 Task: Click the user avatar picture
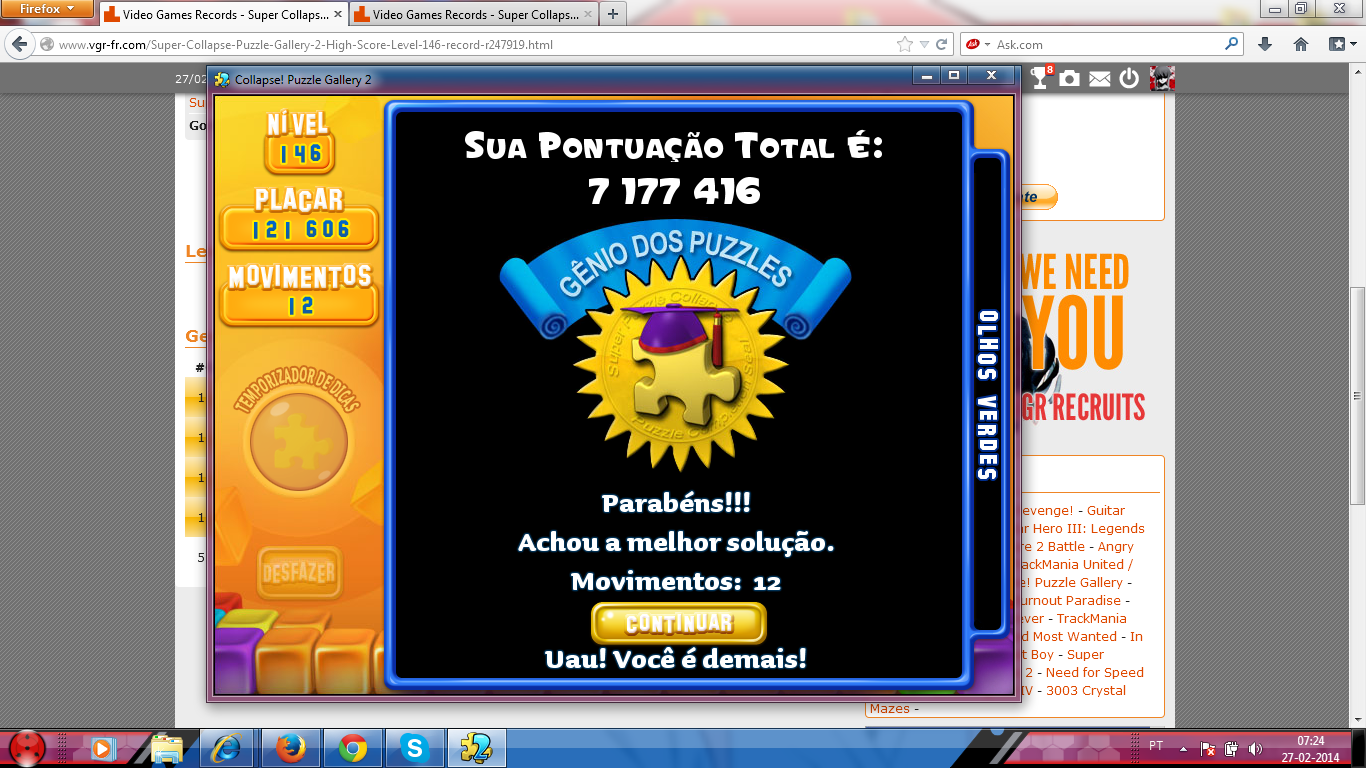[1161, 78]
